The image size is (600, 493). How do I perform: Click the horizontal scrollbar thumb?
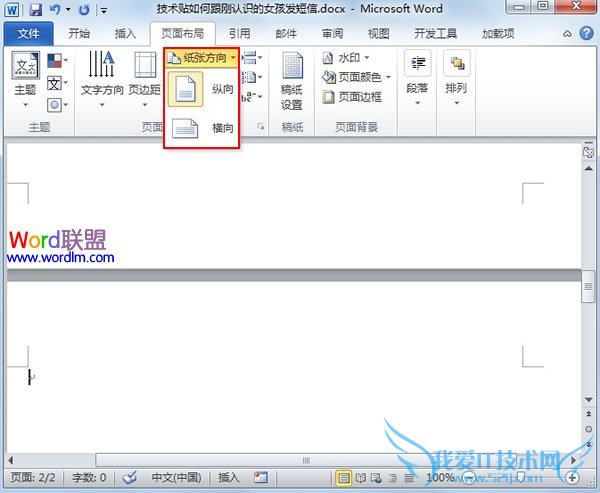click(306, 460)
